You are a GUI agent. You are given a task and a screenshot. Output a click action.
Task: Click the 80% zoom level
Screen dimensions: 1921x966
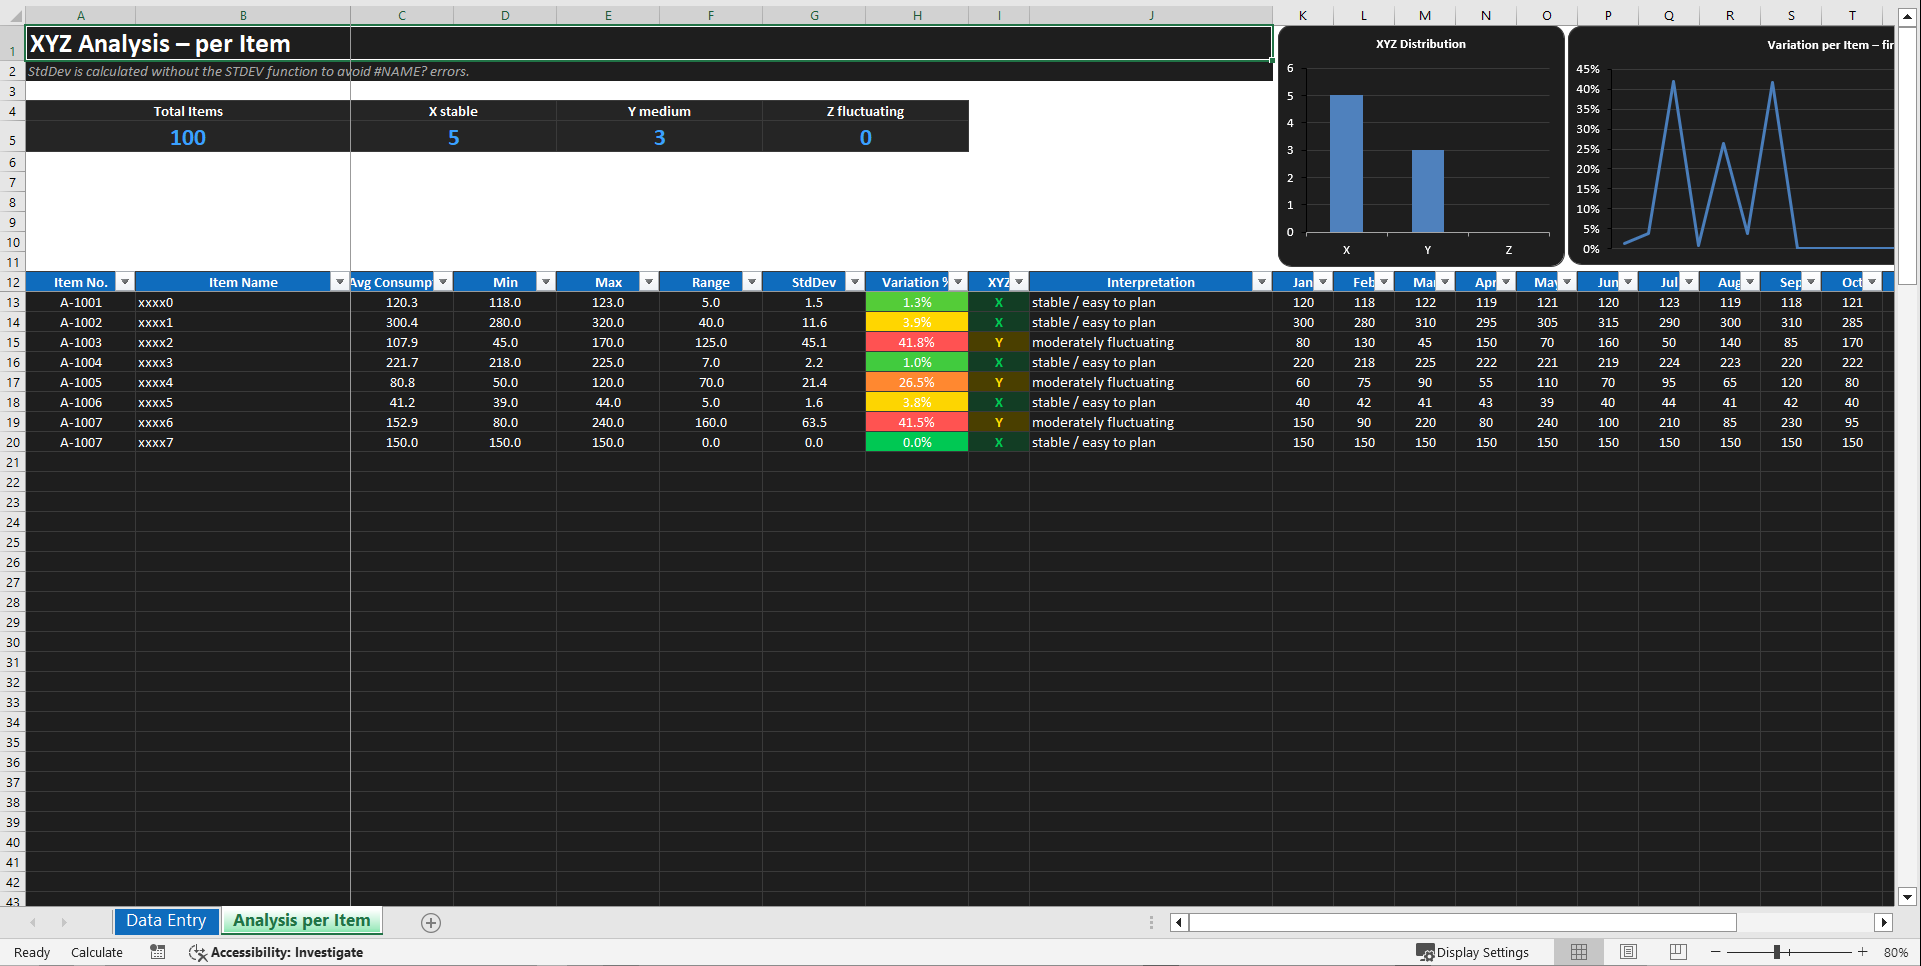click(1895, 952)
